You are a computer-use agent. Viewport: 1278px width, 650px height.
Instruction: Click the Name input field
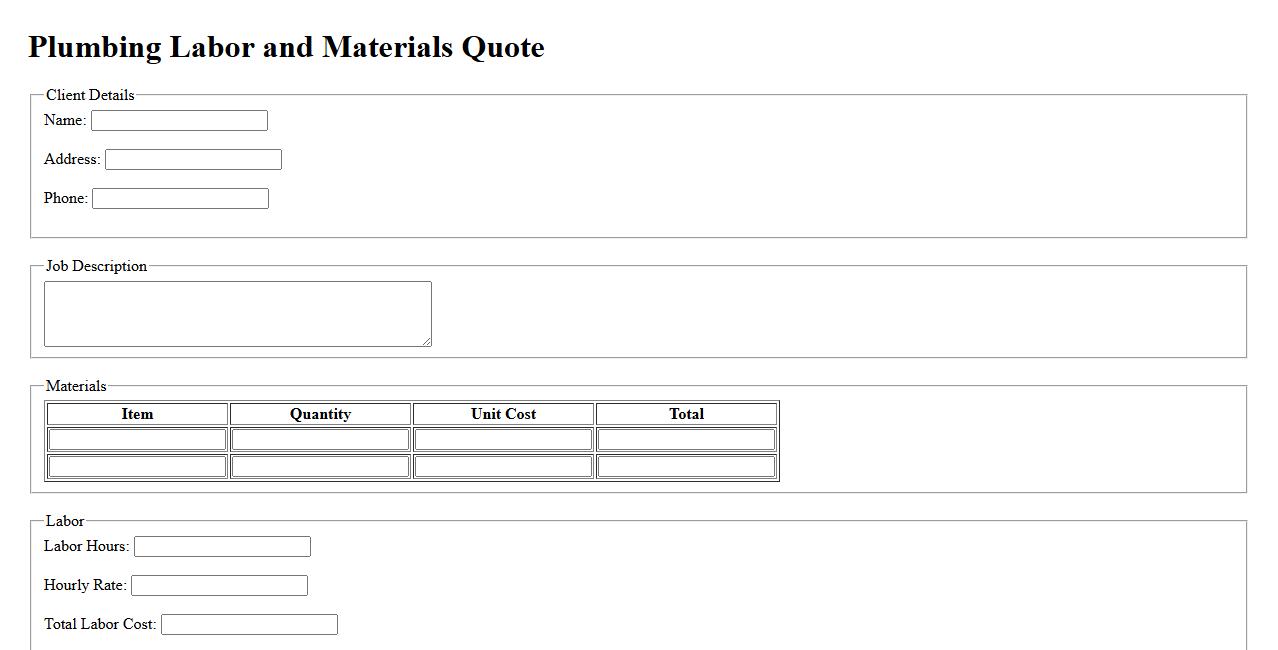pos(179,120)
